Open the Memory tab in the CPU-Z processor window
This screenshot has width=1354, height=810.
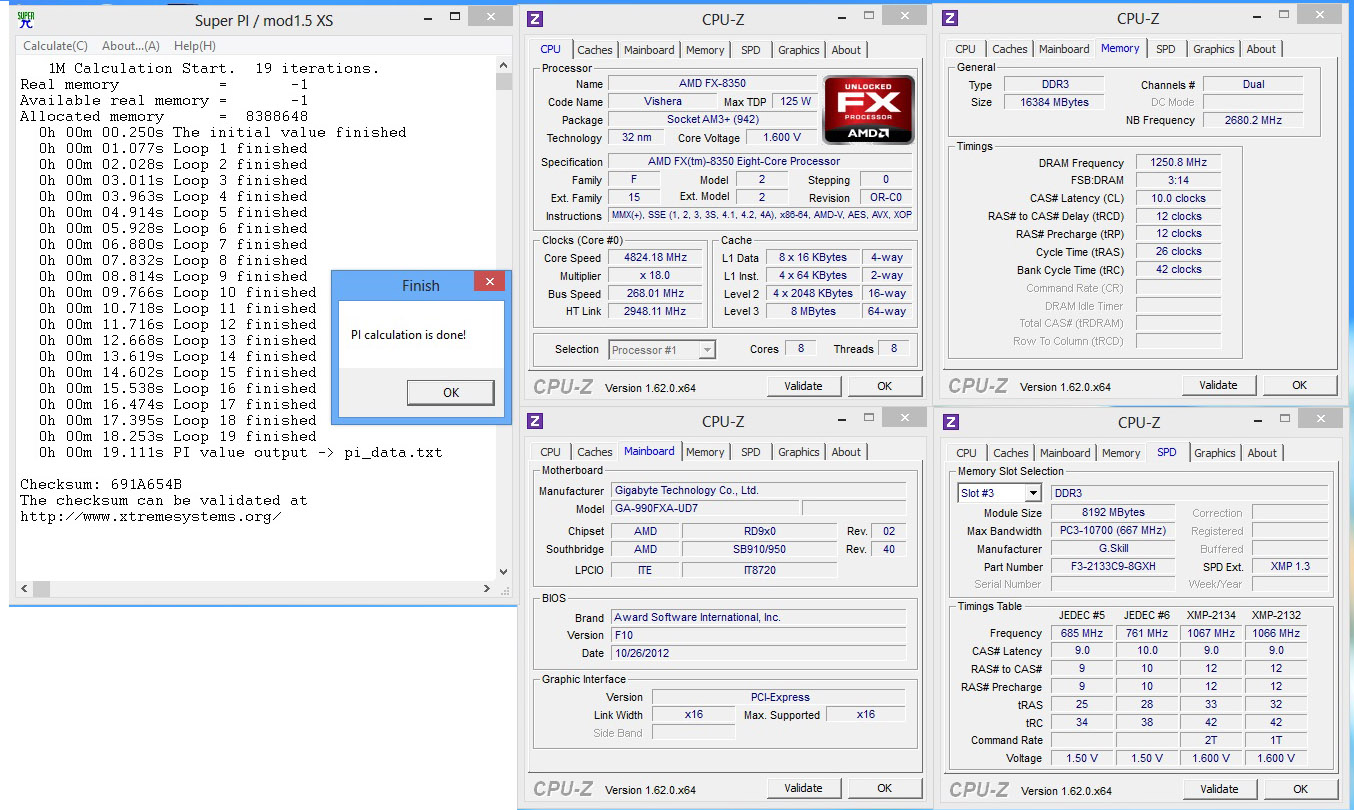[705, 50]
